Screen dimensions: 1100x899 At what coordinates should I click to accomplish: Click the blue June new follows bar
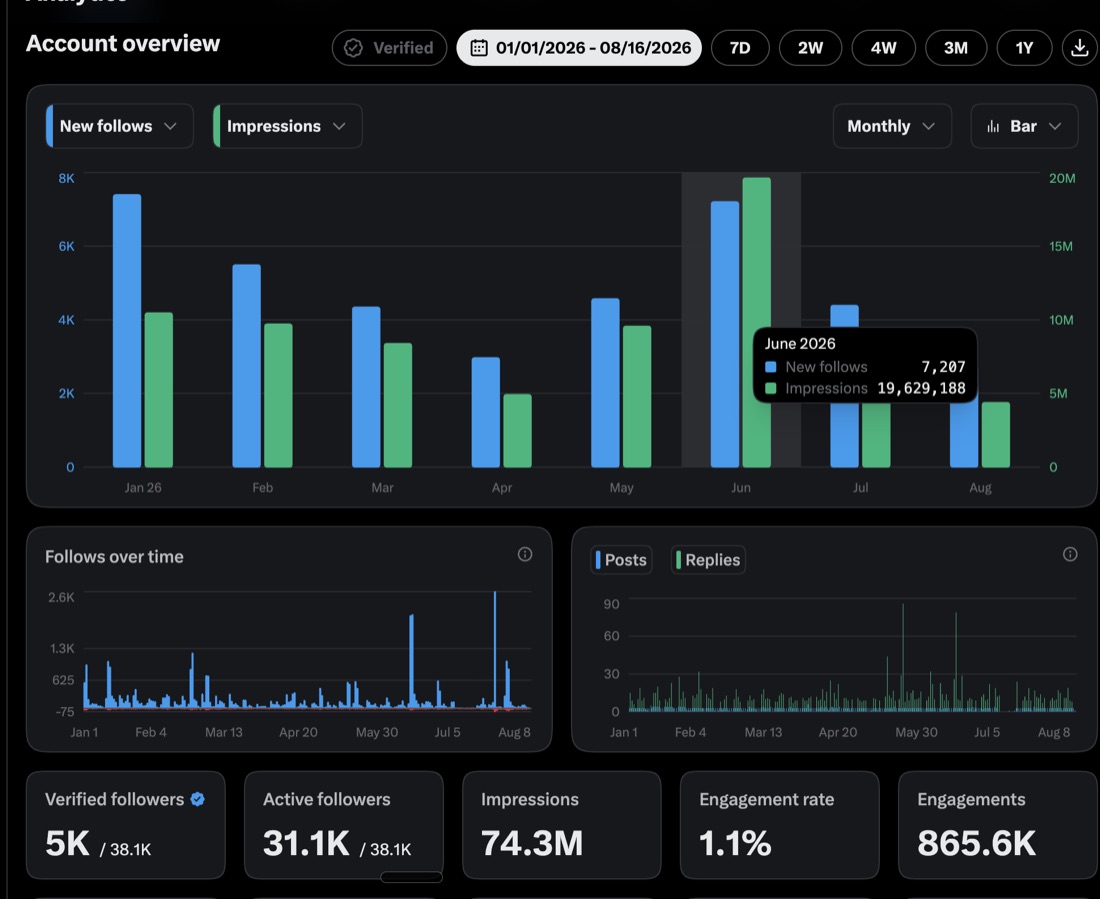(725, 334)
